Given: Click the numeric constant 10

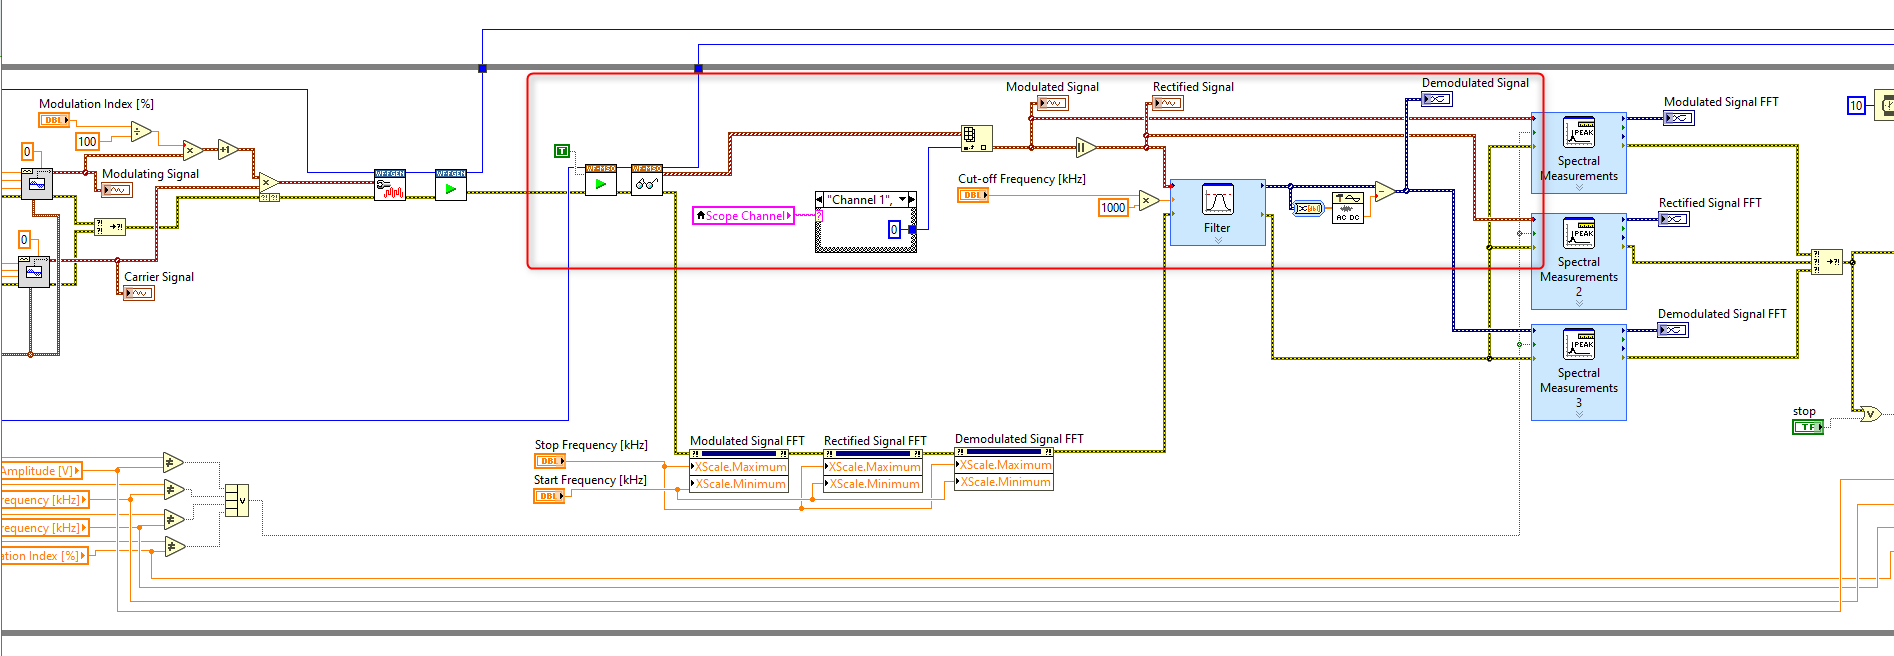Looking at the screenshot, I should tap(1856, 106).
